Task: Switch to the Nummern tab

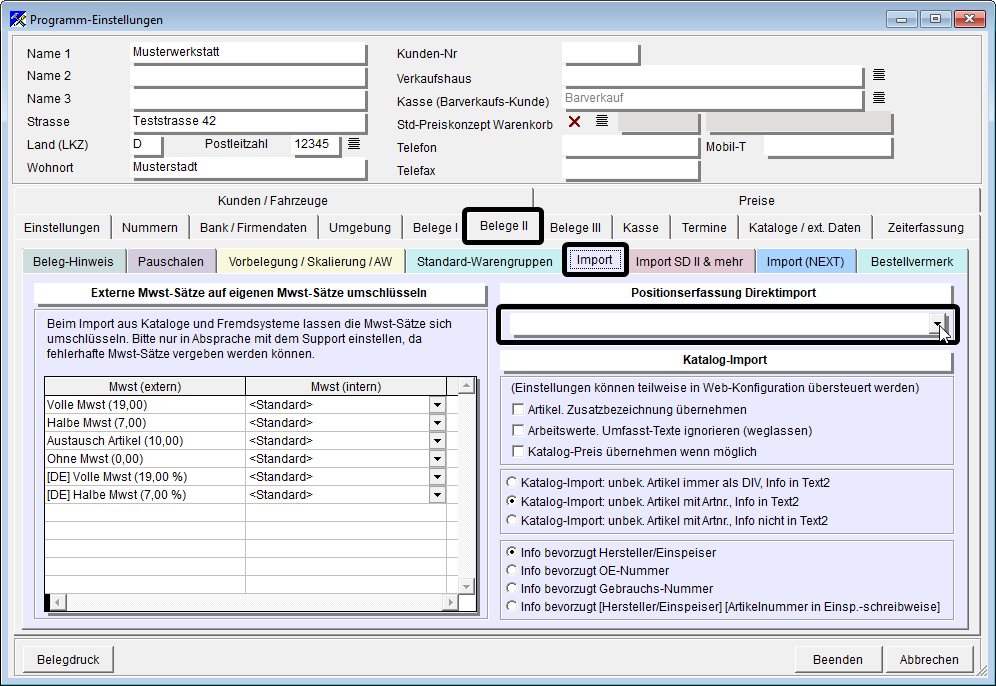Action: click(x=150, y=227)
